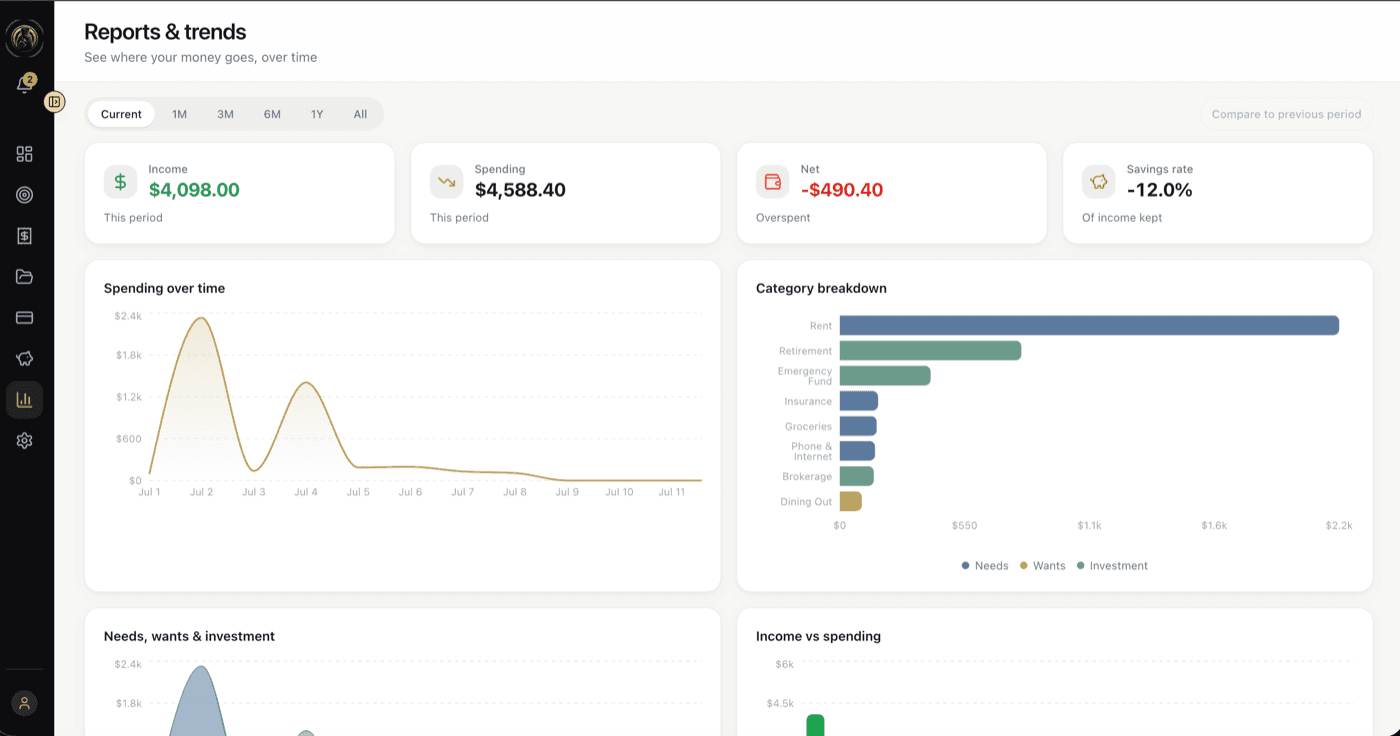Click the Category breakdown heading
This screenshot has height=736, width=1400.
coord(821,288)
